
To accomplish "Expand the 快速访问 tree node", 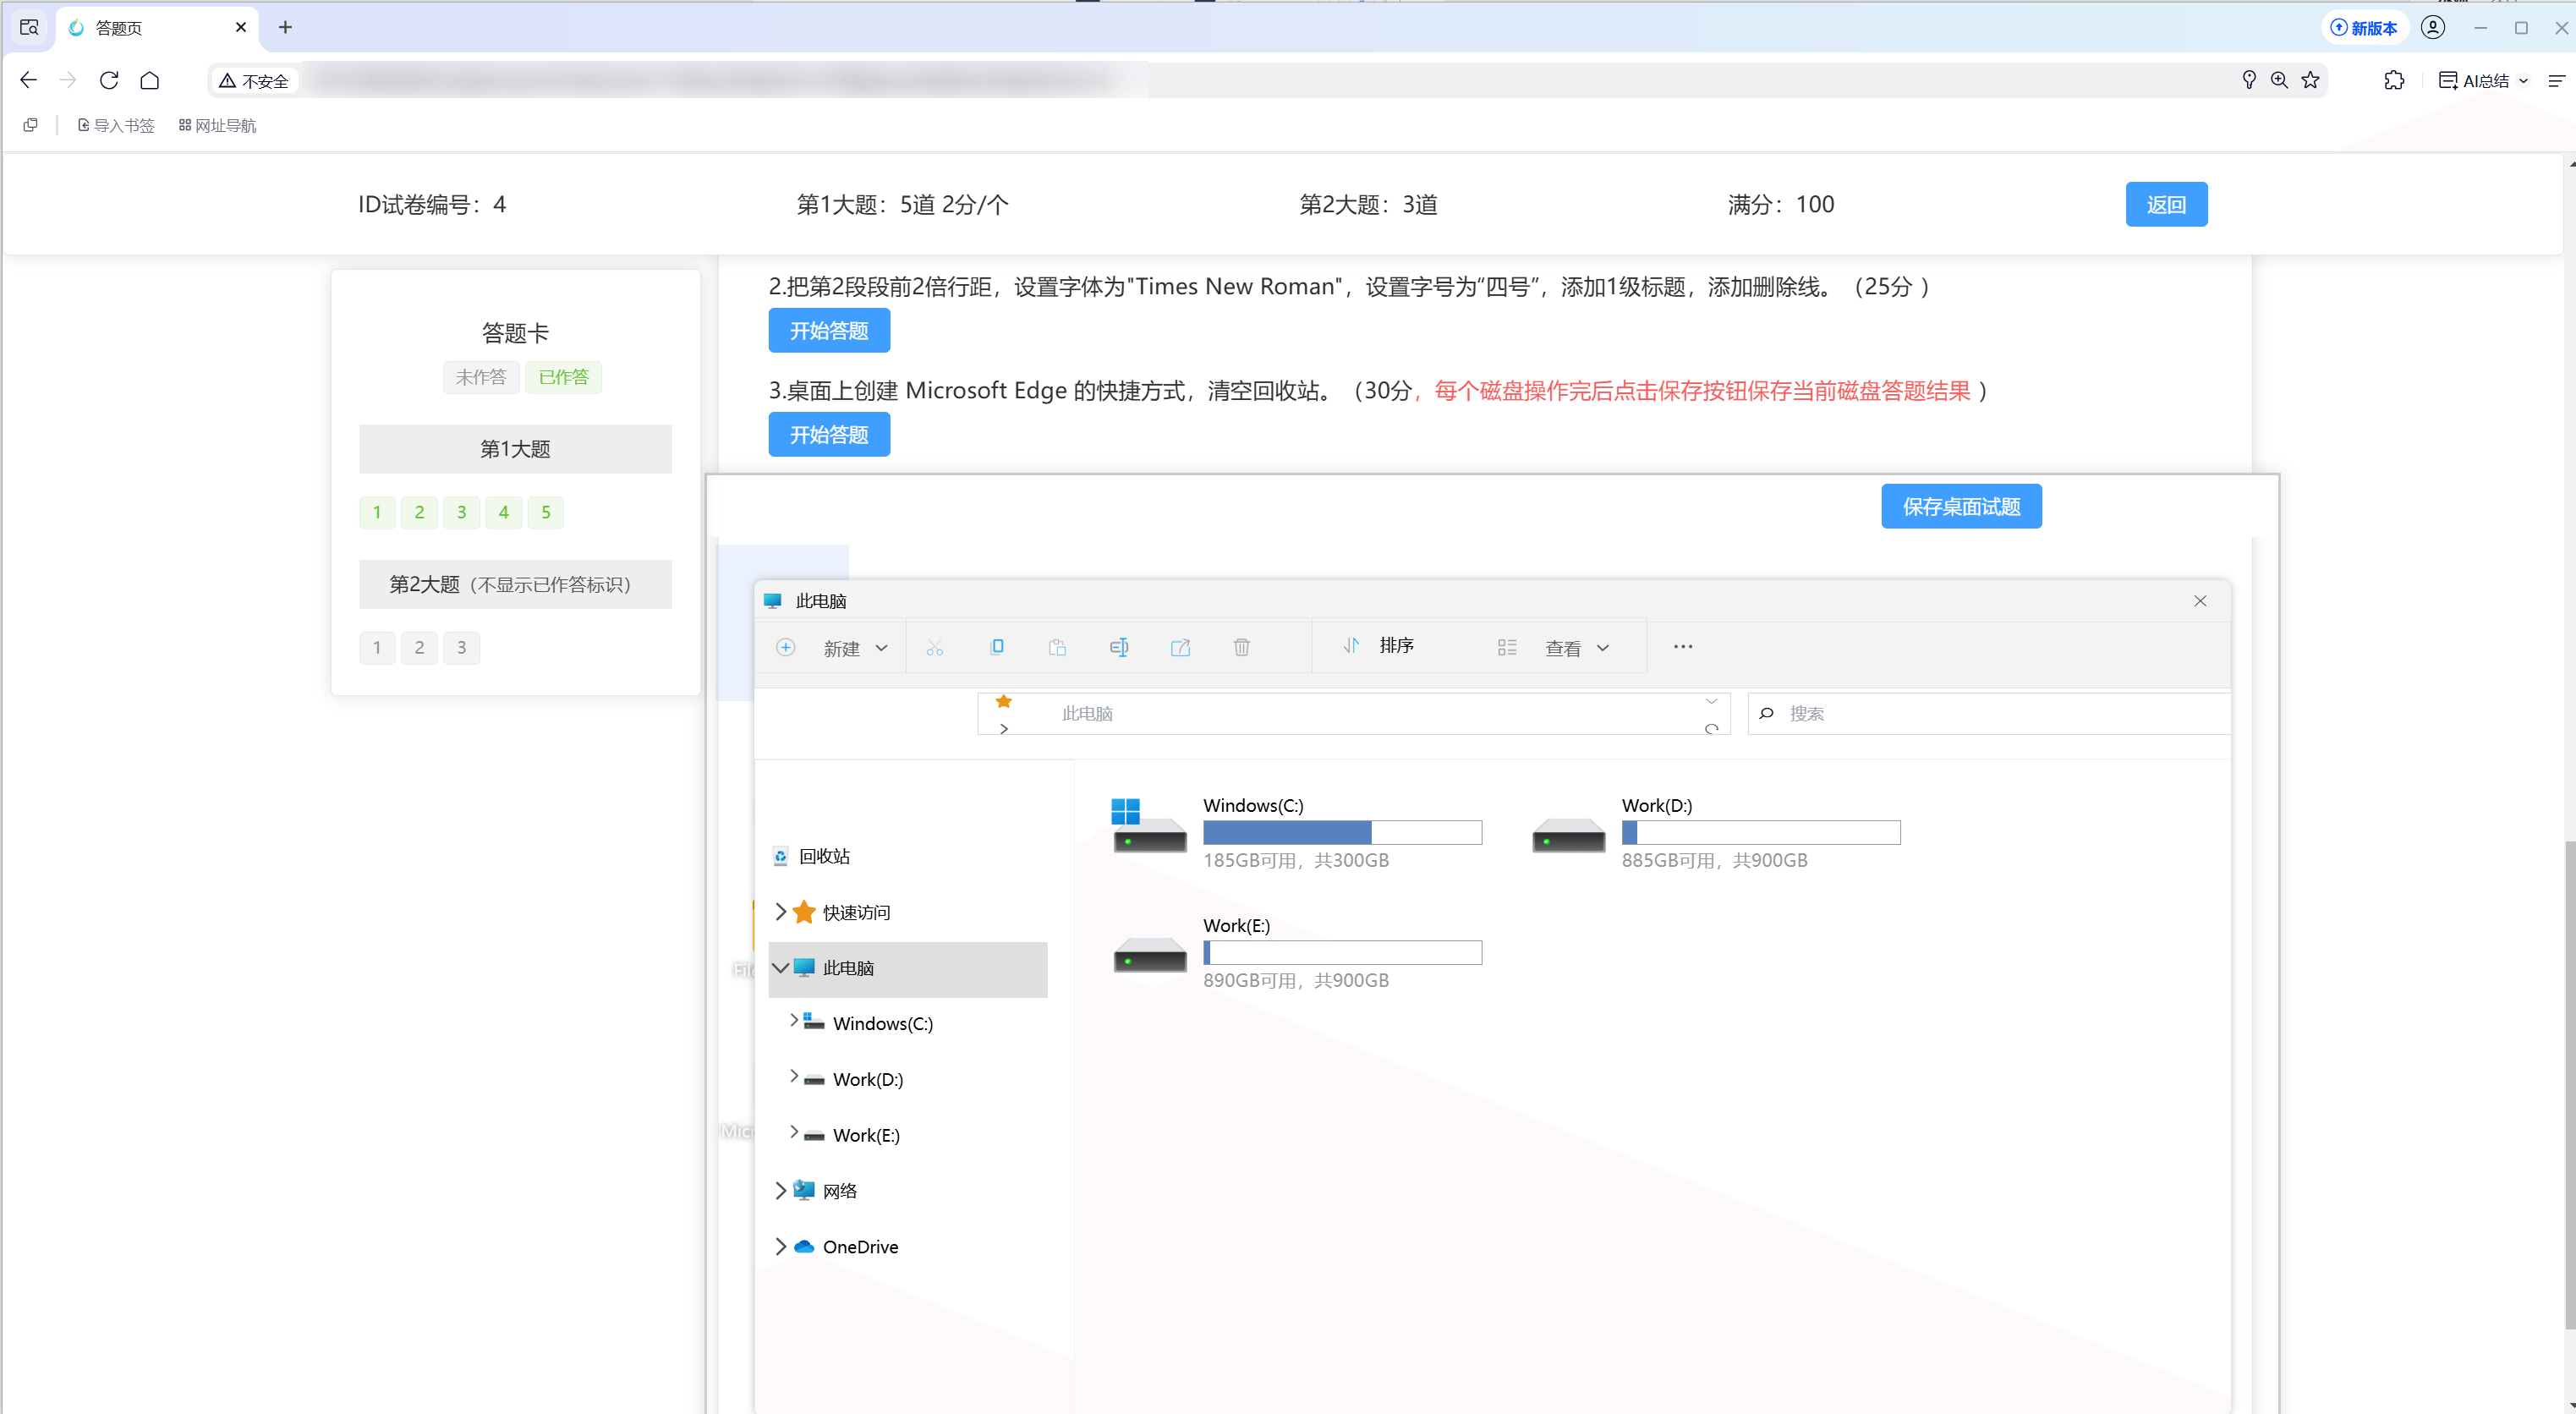I will (781, 912).
